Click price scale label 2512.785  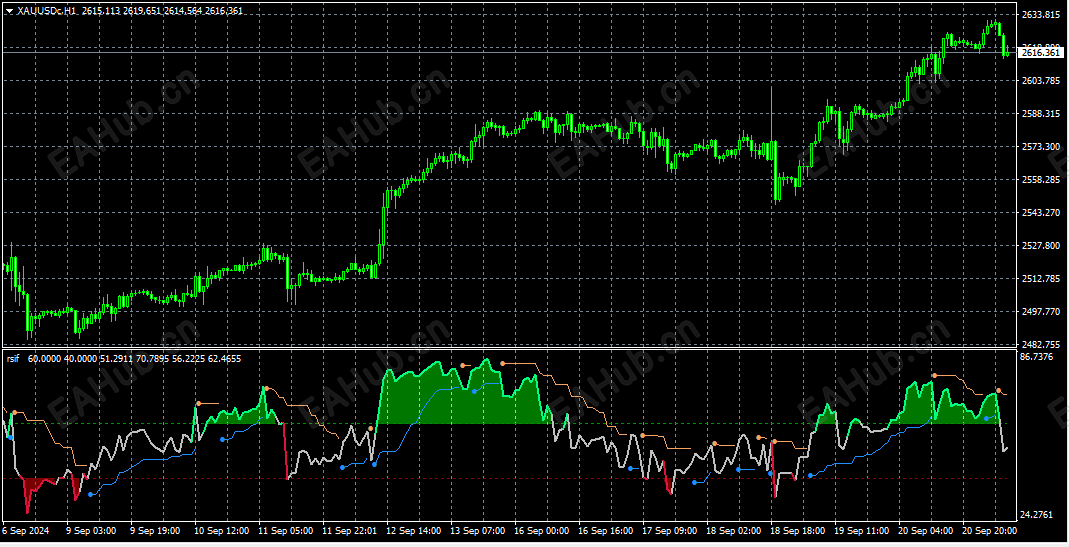click(1040, 278)
